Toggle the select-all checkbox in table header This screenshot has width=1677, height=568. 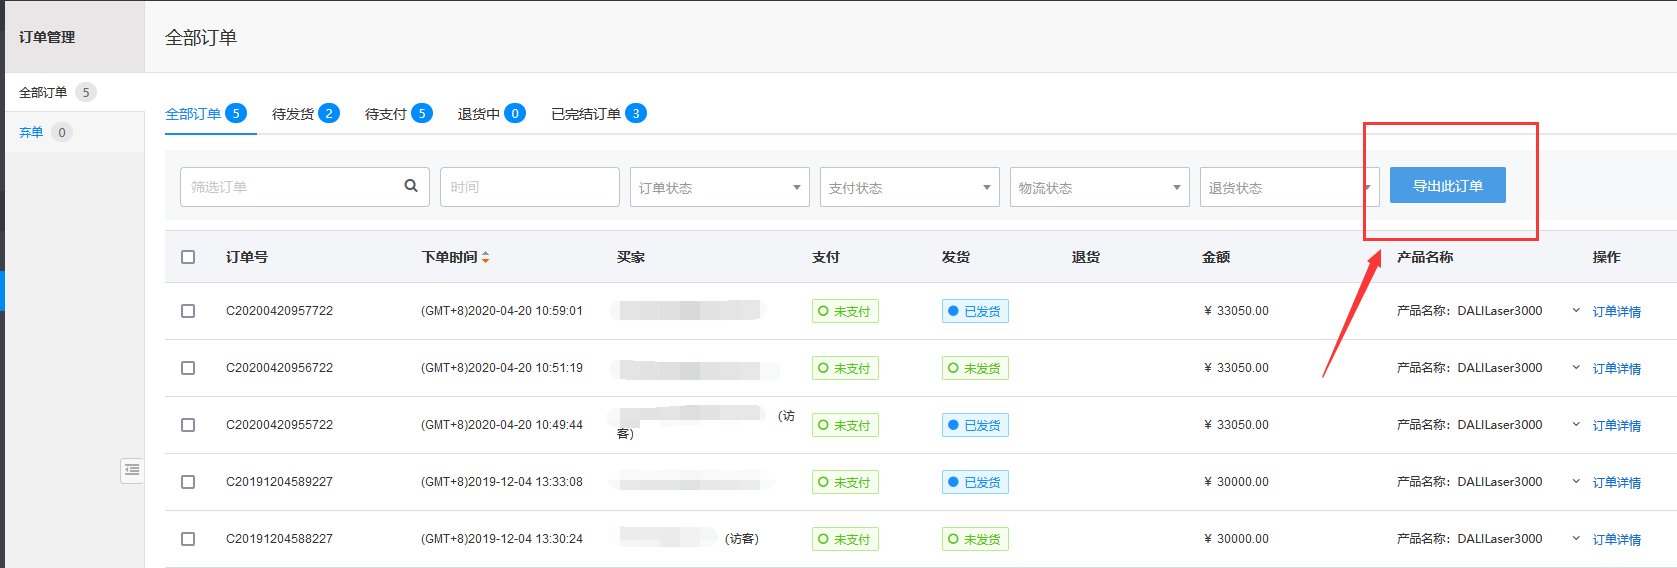pyautogui.click(x=188, y=257)
